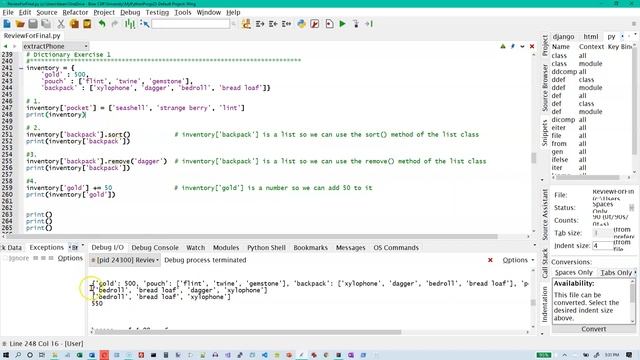
Task: Click the Indent size input field
Action: 602,246
